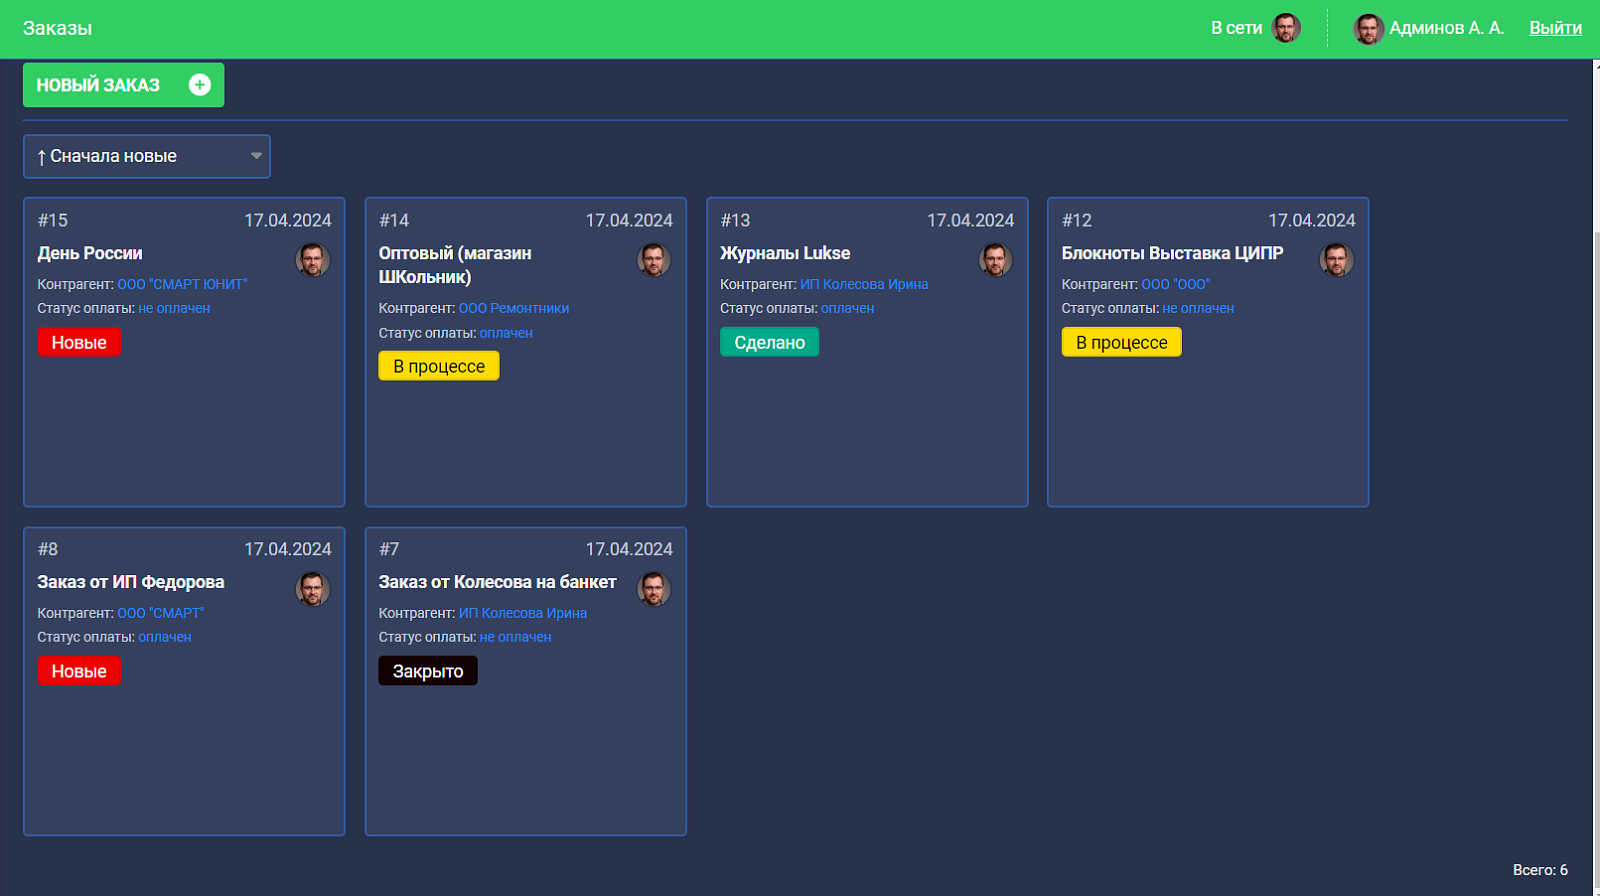Viewport: 1600px width, 896px height.
Task: Click assignee avatar on order #15
Action: tap(313, 260)
